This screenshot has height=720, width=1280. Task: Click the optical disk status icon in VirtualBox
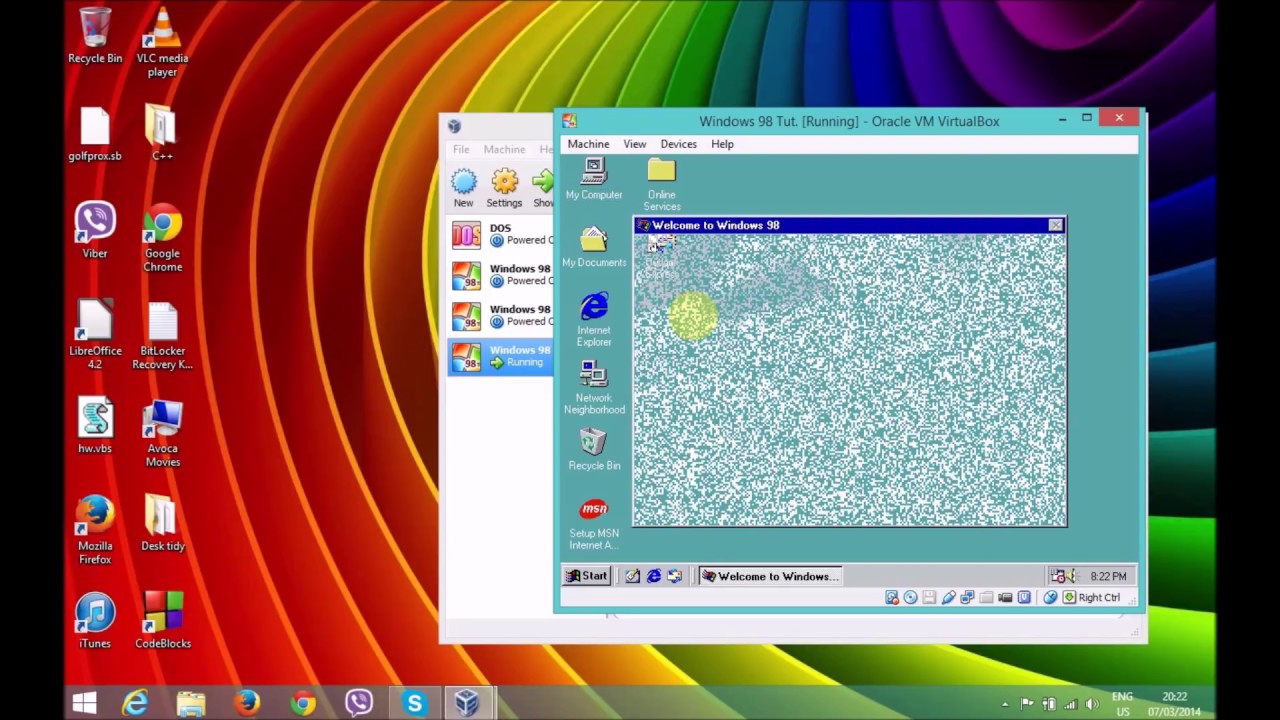click(x=910, y=598)
